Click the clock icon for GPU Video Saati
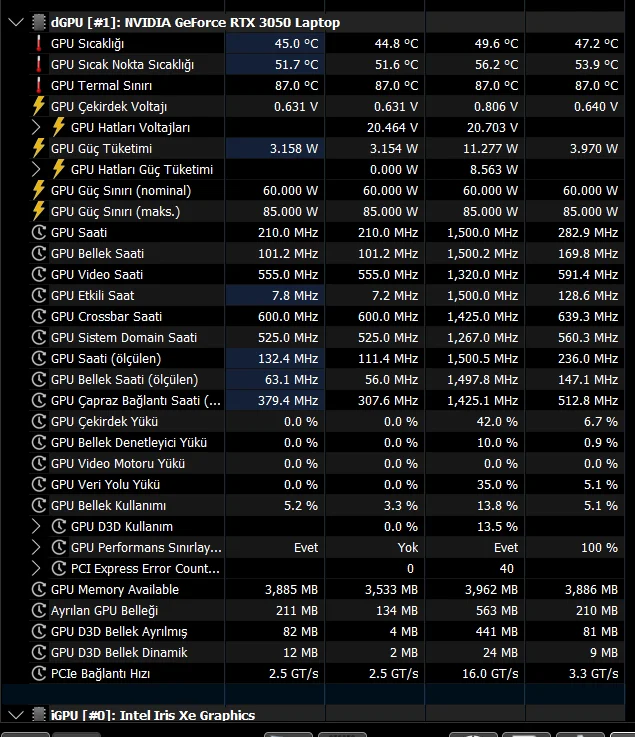Screen dimensions: 635x737 (39, 274)
